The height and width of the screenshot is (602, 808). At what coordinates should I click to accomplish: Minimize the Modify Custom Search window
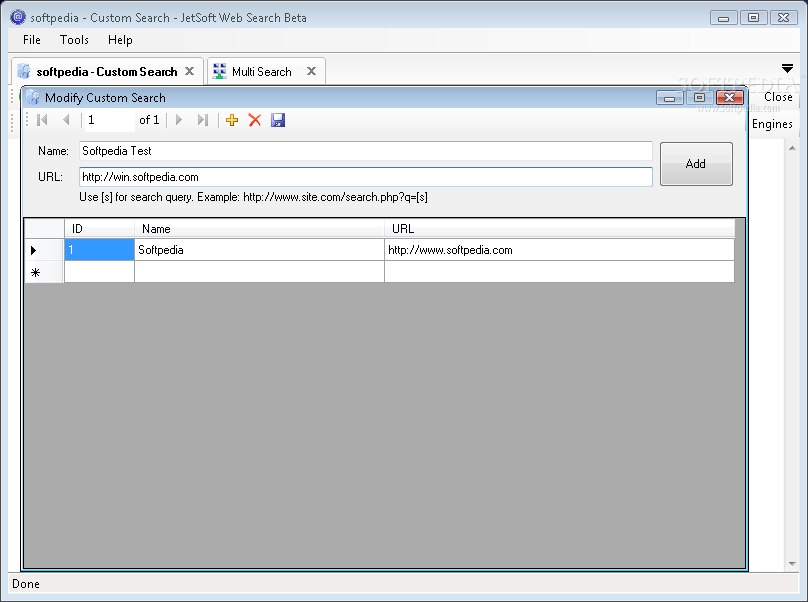point(669,97)
